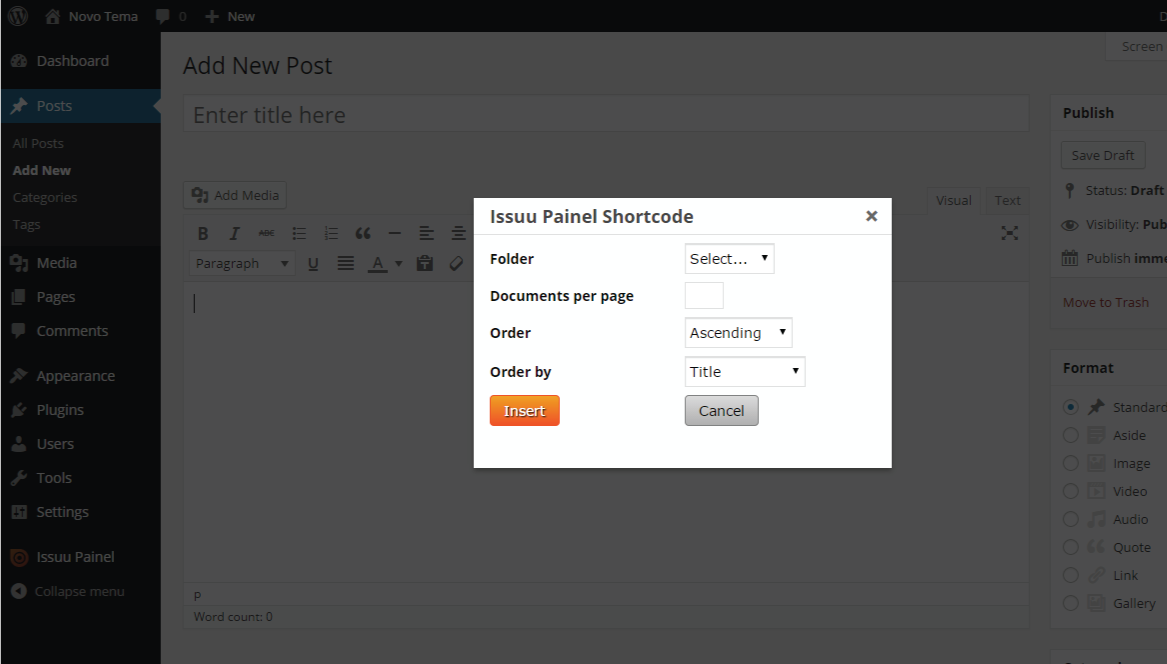The height and width of the screenshot is (664, 1167).
Task: Switch to the Text editor tab
Action: pyautogui.click(x=1007, y=200)
